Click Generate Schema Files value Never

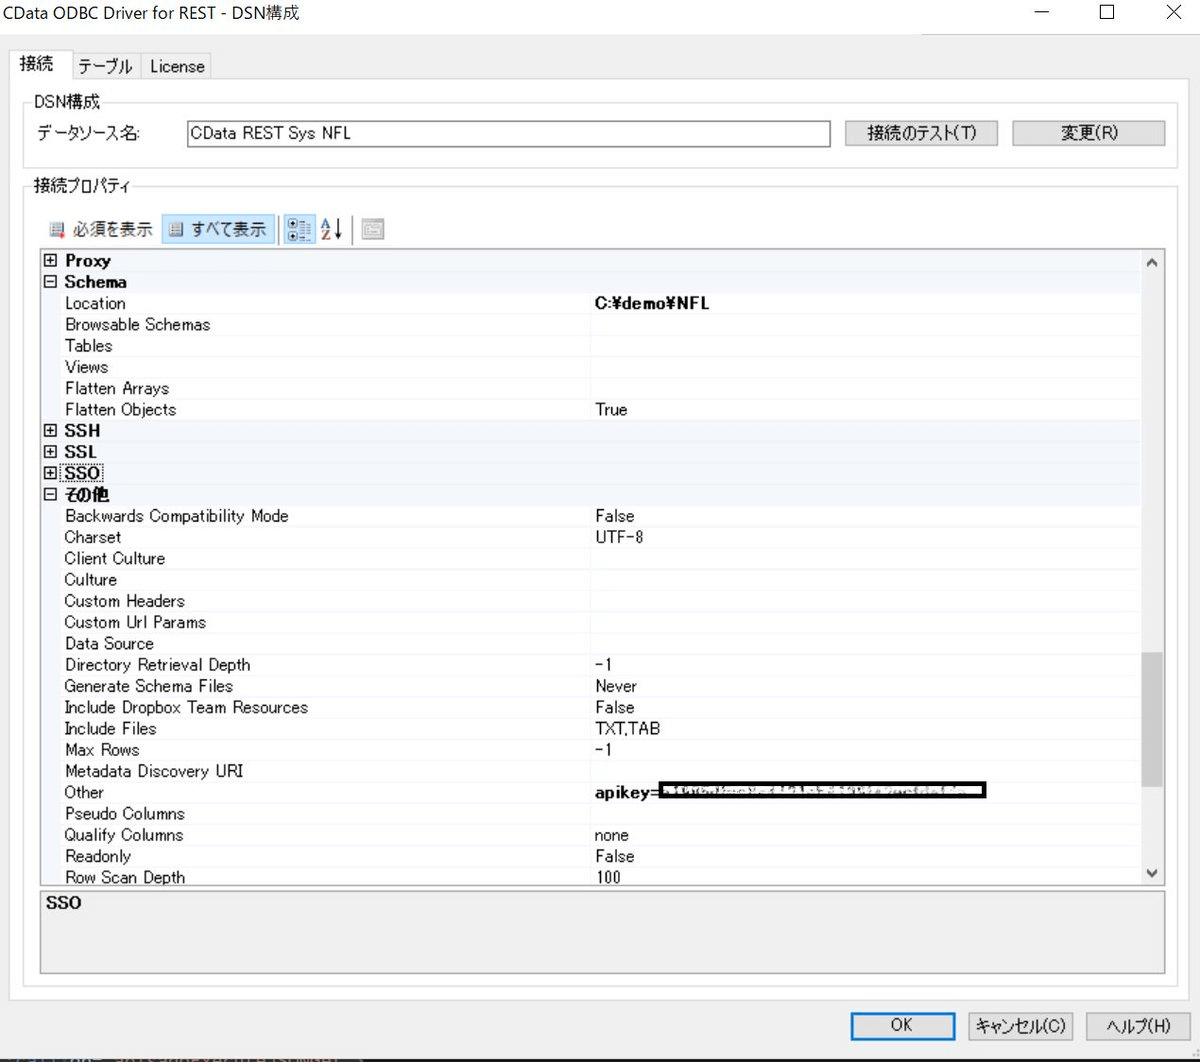point(616,686)
